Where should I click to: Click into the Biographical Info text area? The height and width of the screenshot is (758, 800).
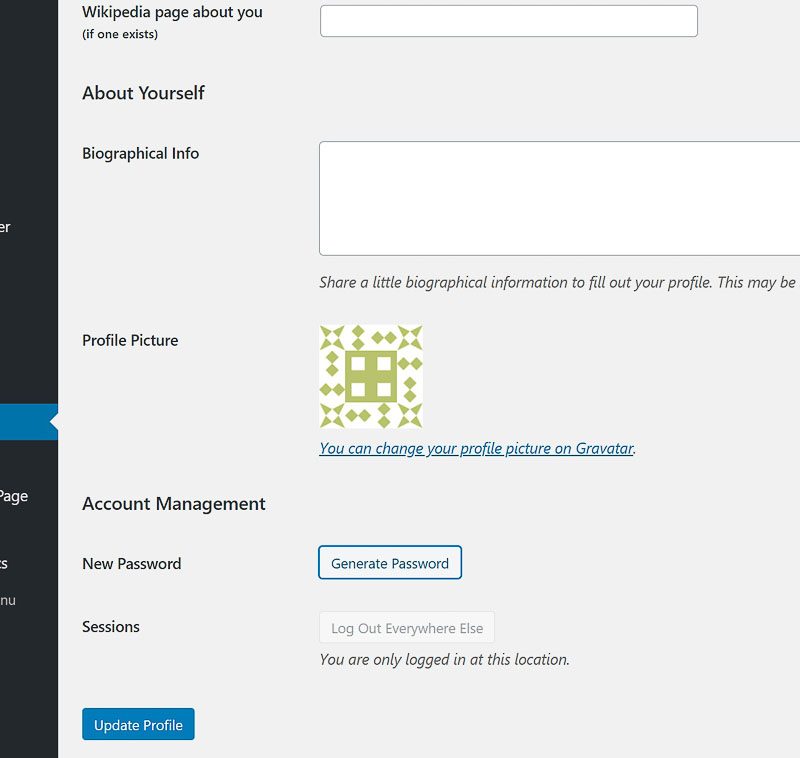click(559, 198)
